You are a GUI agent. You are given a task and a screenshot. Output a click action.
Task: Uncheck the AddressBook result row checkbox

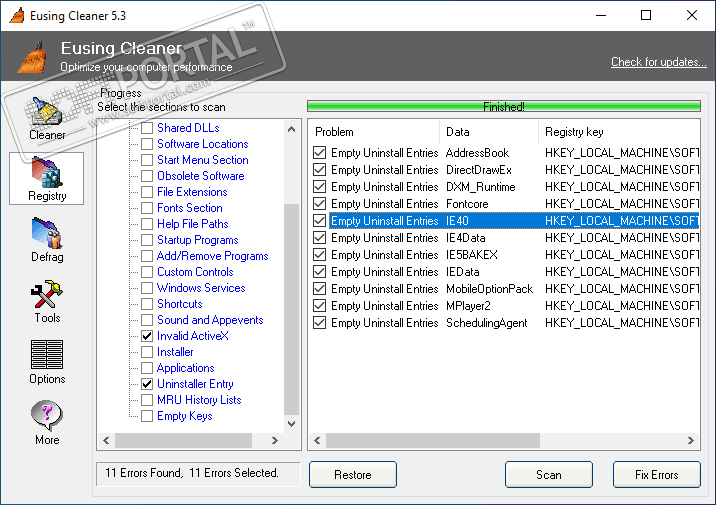click(x=320, y=153)
